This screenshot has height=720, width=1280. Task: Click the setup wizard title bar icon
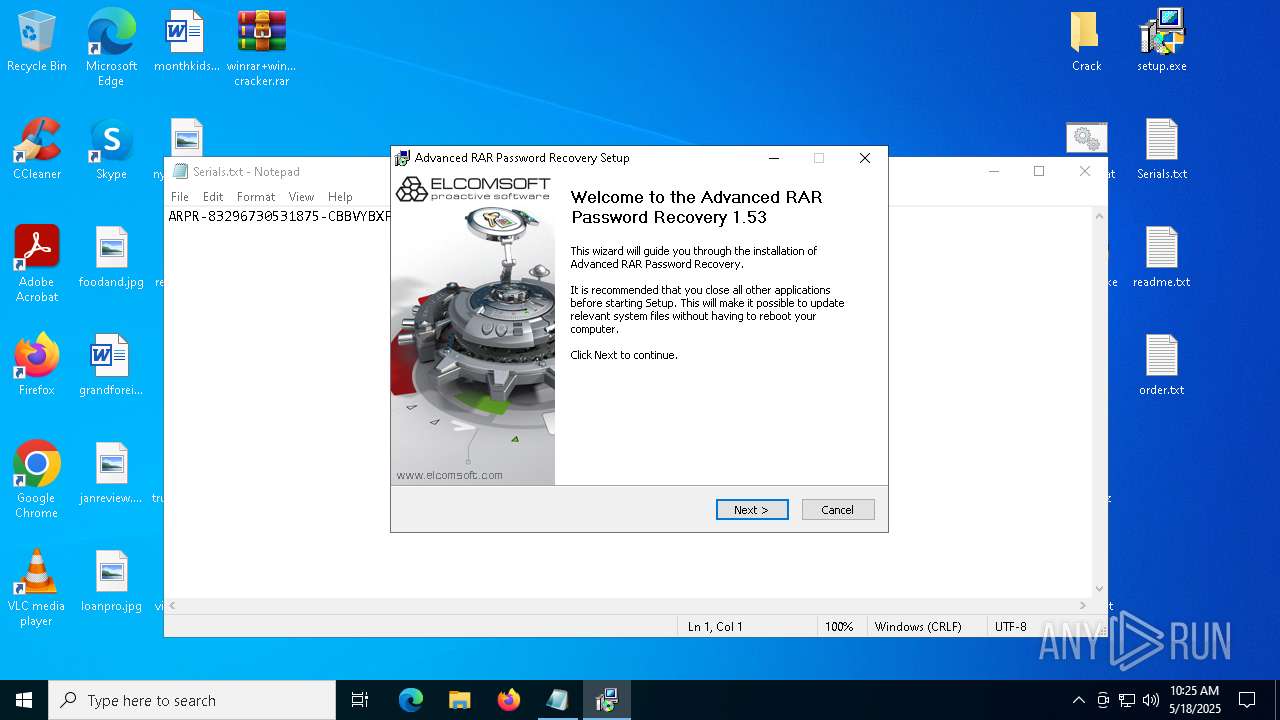[403, 158]
